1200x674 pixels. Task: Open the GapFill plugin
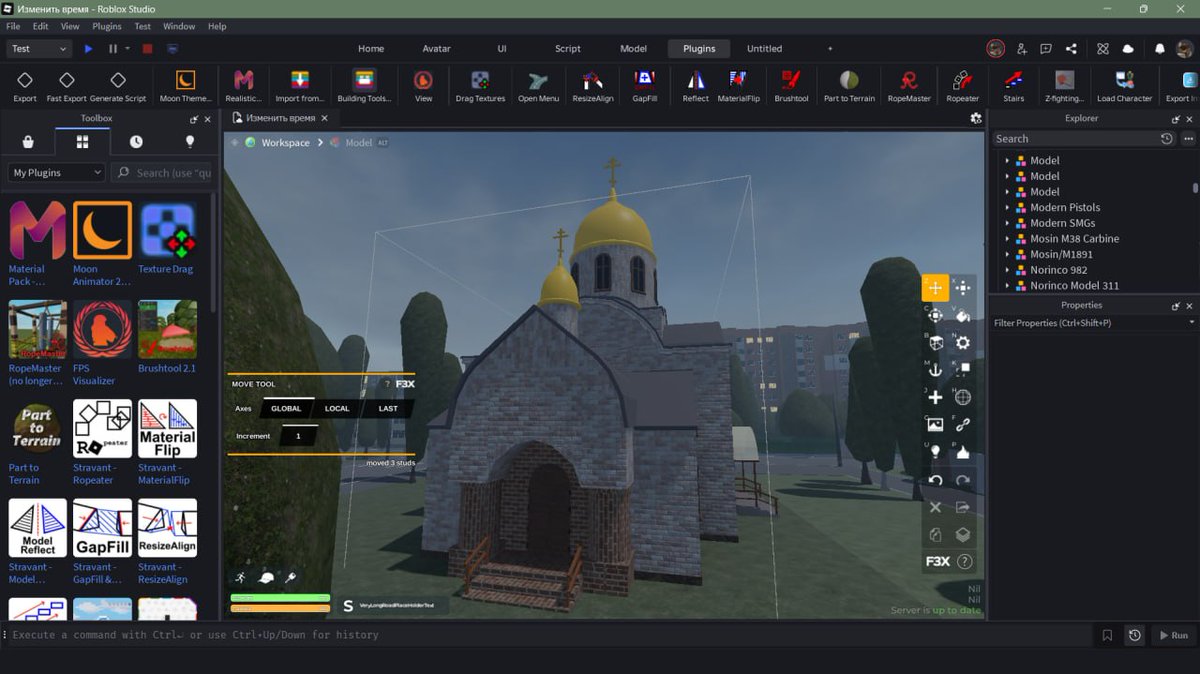644,86
